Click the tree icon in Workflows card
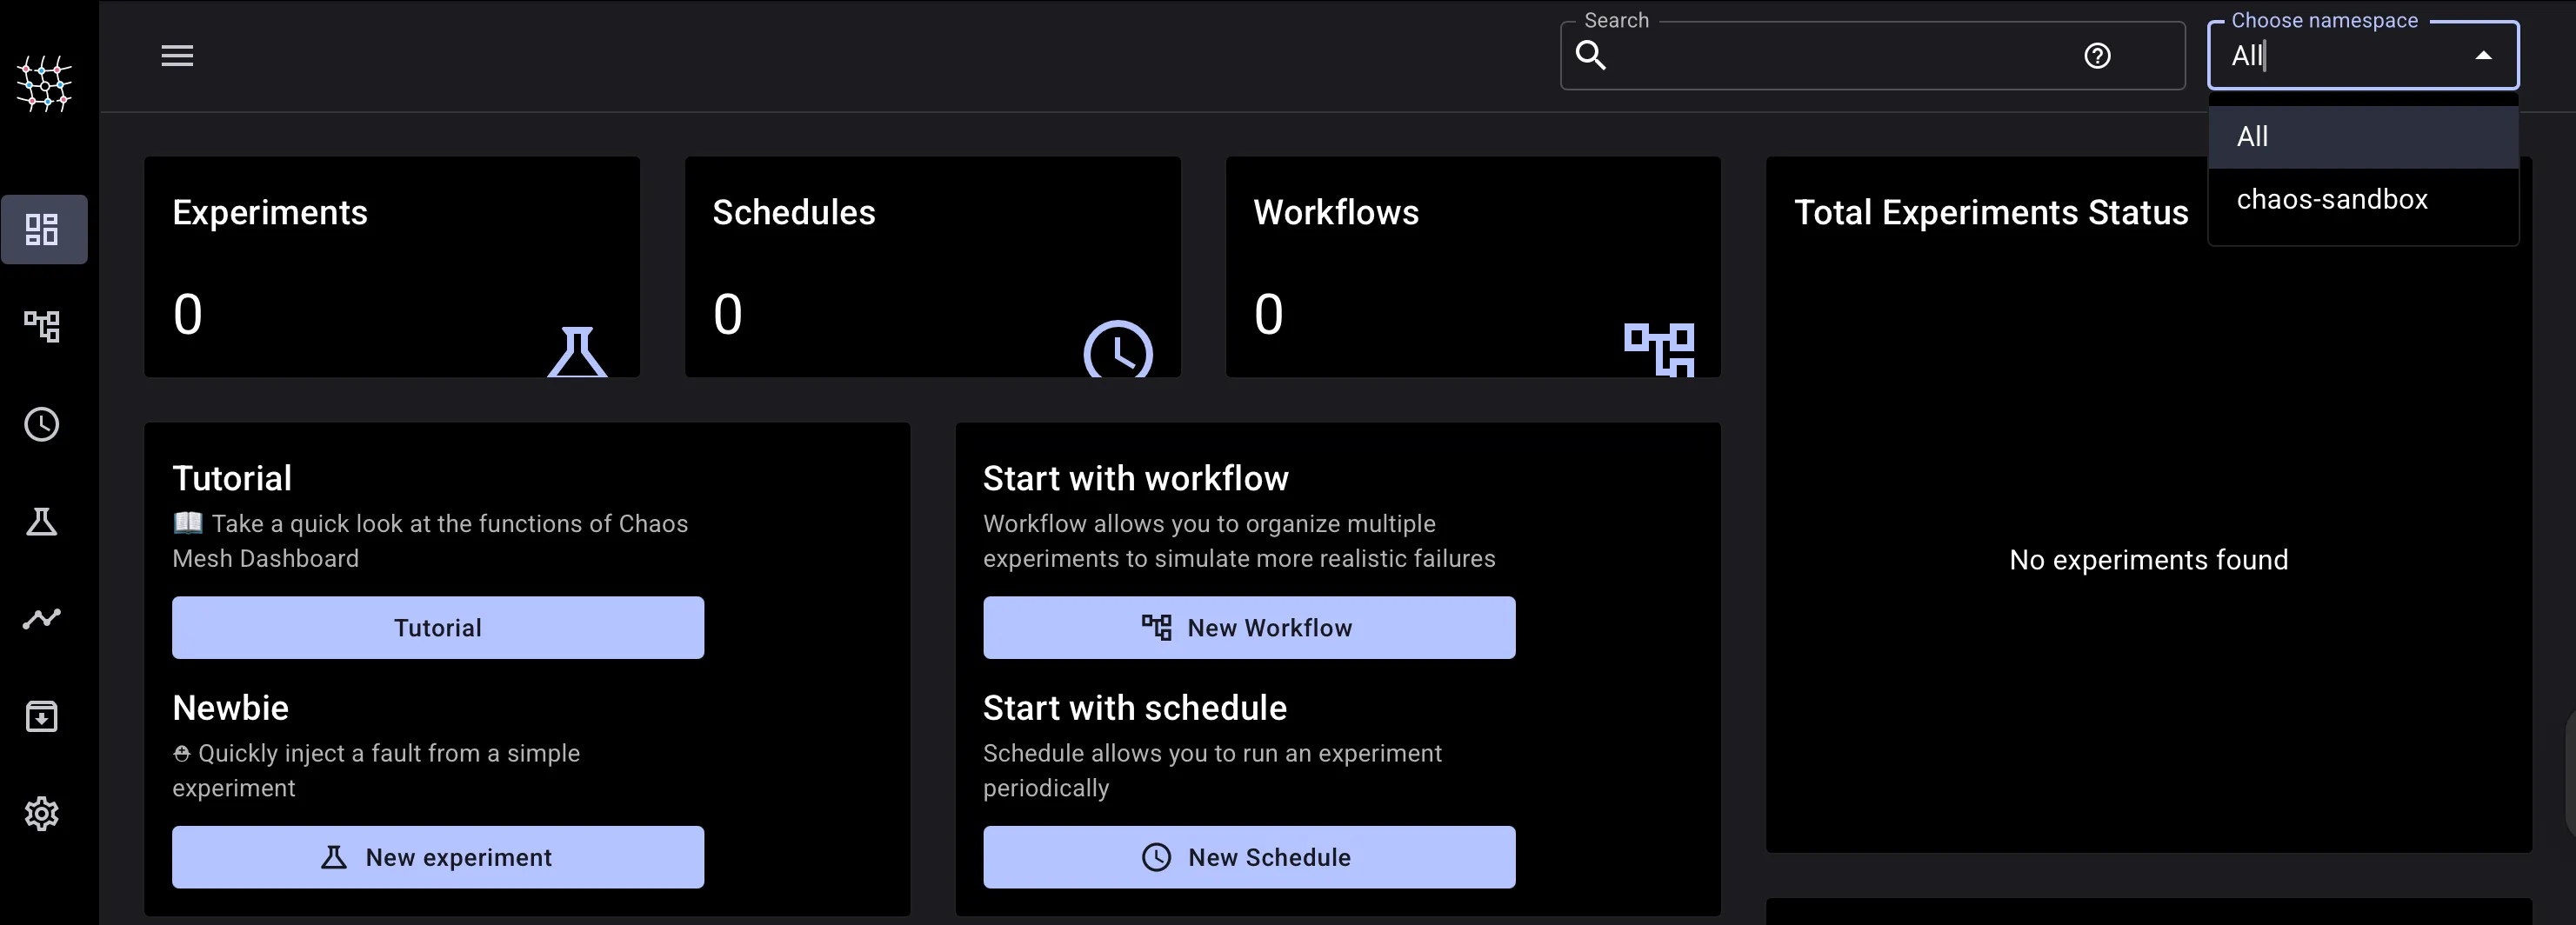The image size is (2576, 925). (1659, 349)
